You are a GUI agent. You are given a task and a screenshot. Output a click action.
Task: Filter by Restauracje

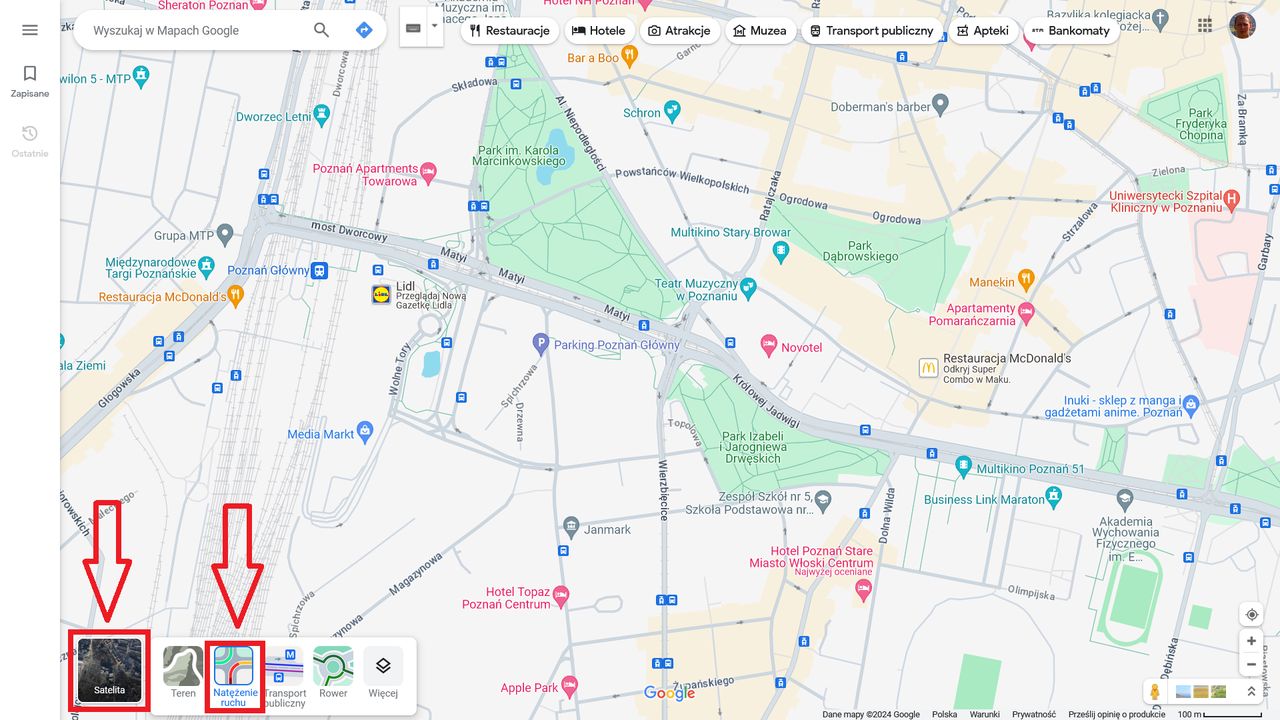[509, 30]
